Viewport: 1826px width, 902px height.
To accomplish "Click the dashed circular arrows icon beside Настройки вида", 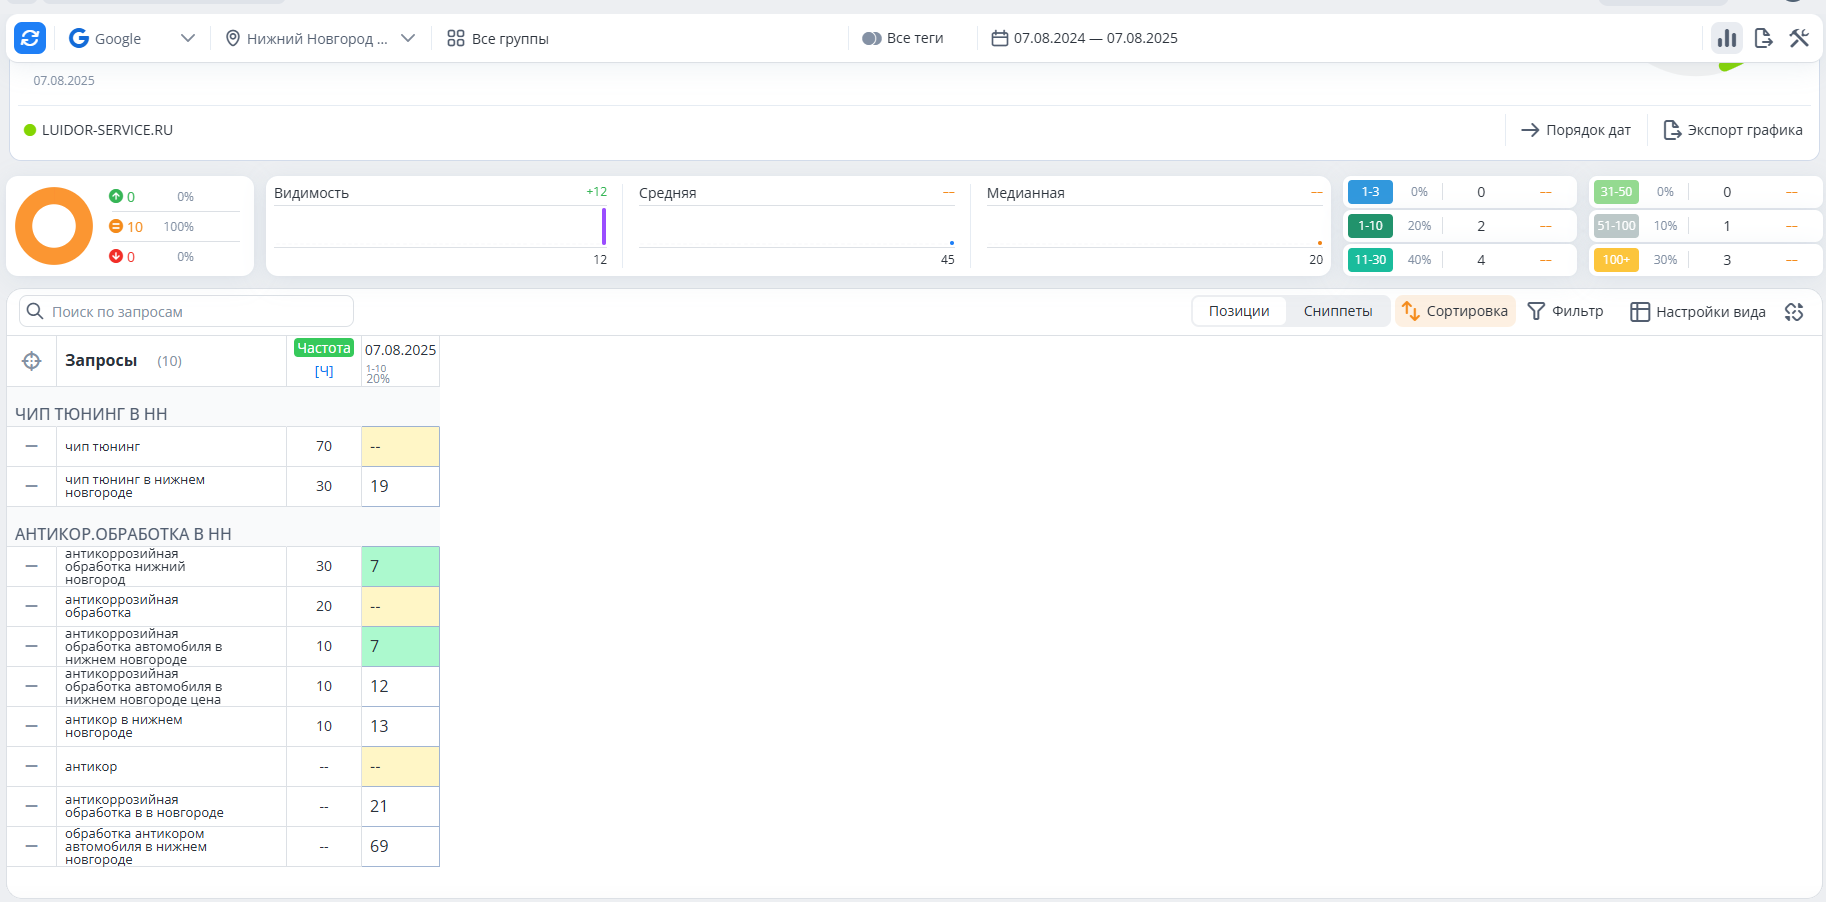I will point(1794,312).
